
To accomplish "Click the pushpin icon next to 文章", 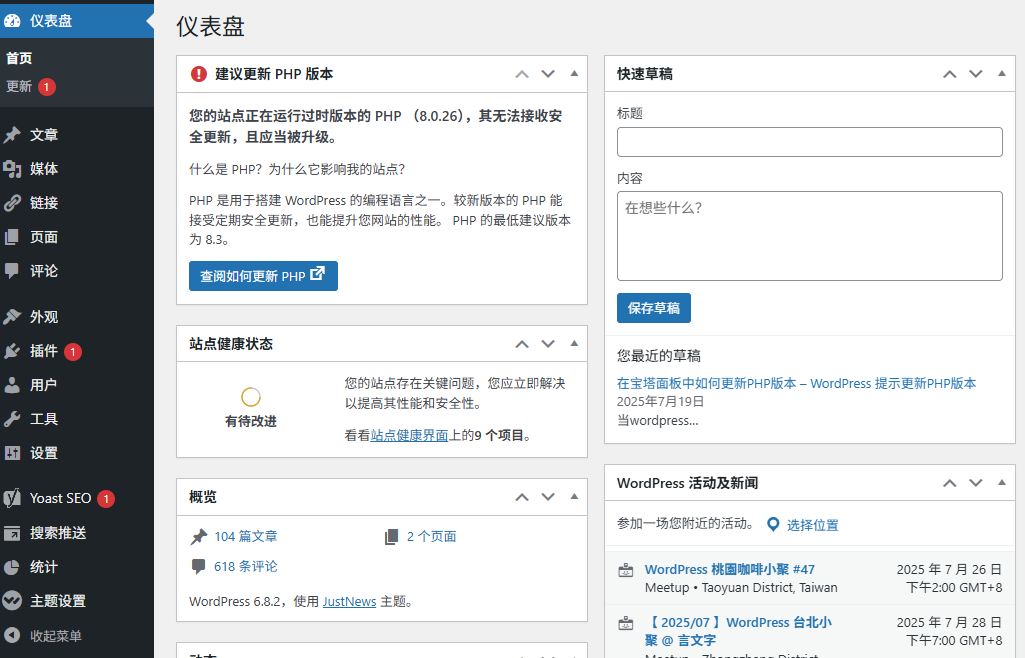I will [12, 135].
